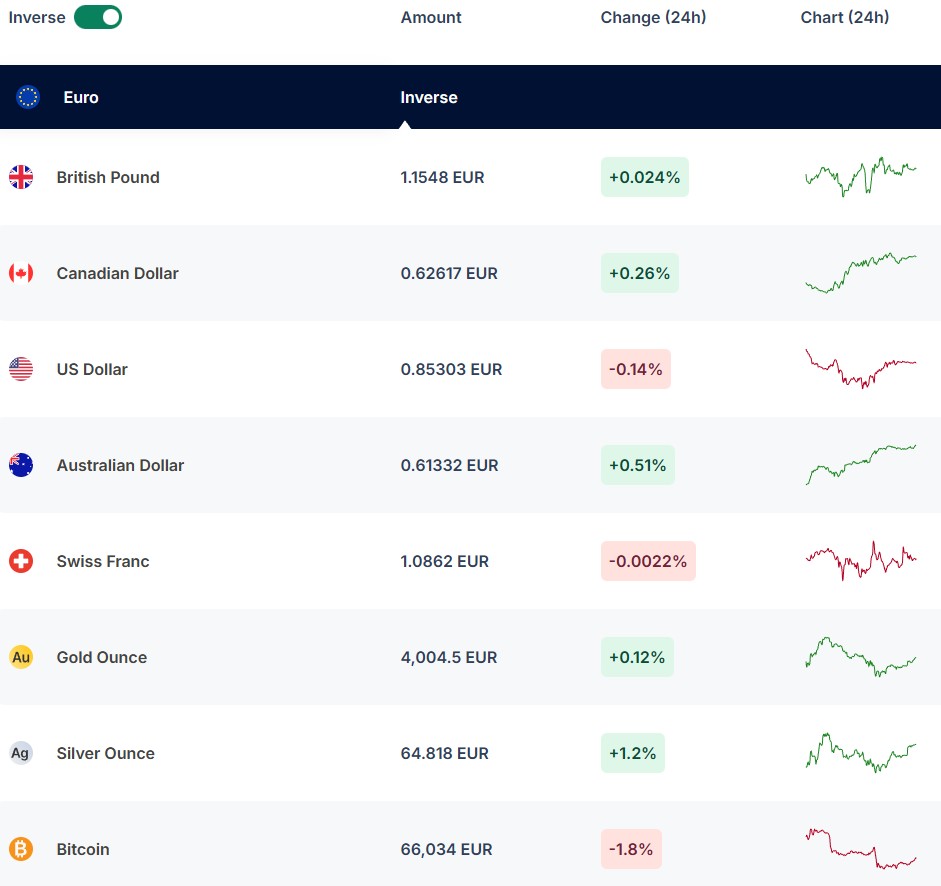Click the Australian Dollar flag icon
The height and width of the screenshot is (886, 941).
coord(21,465)
